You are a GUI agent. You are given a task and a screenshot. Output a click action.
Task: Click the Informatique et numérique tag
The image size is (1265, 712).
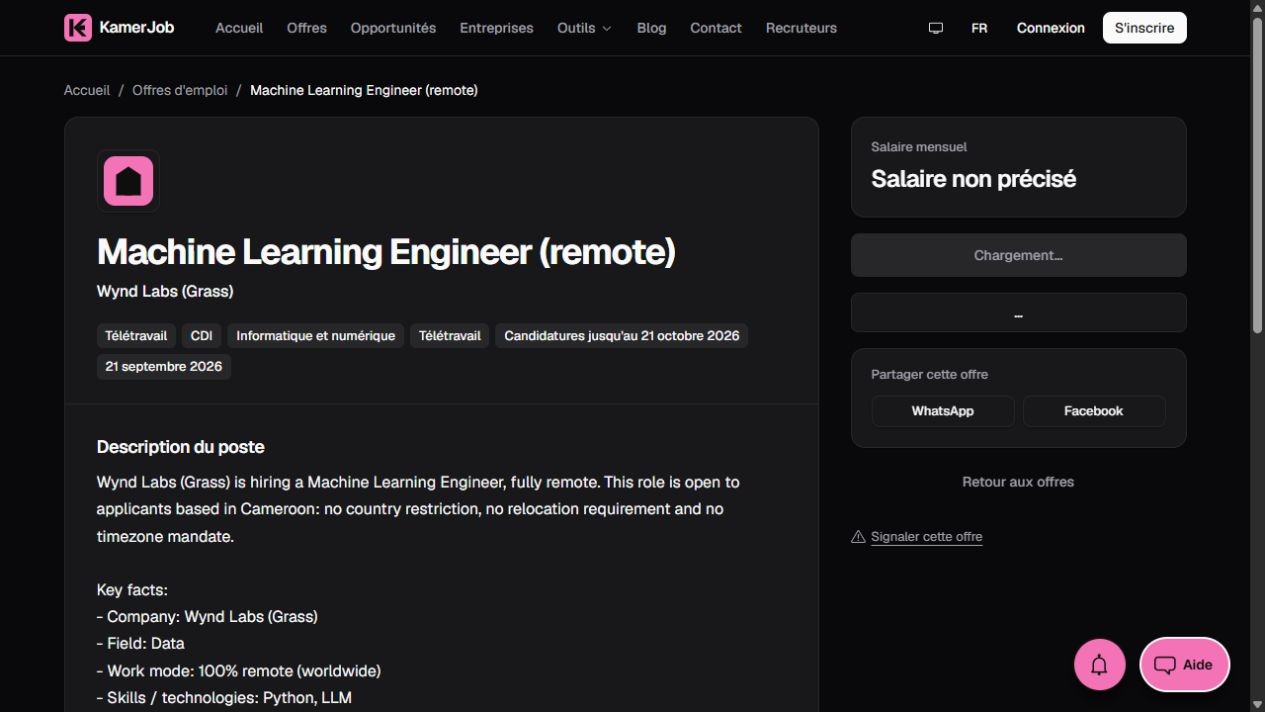[316, 336]
